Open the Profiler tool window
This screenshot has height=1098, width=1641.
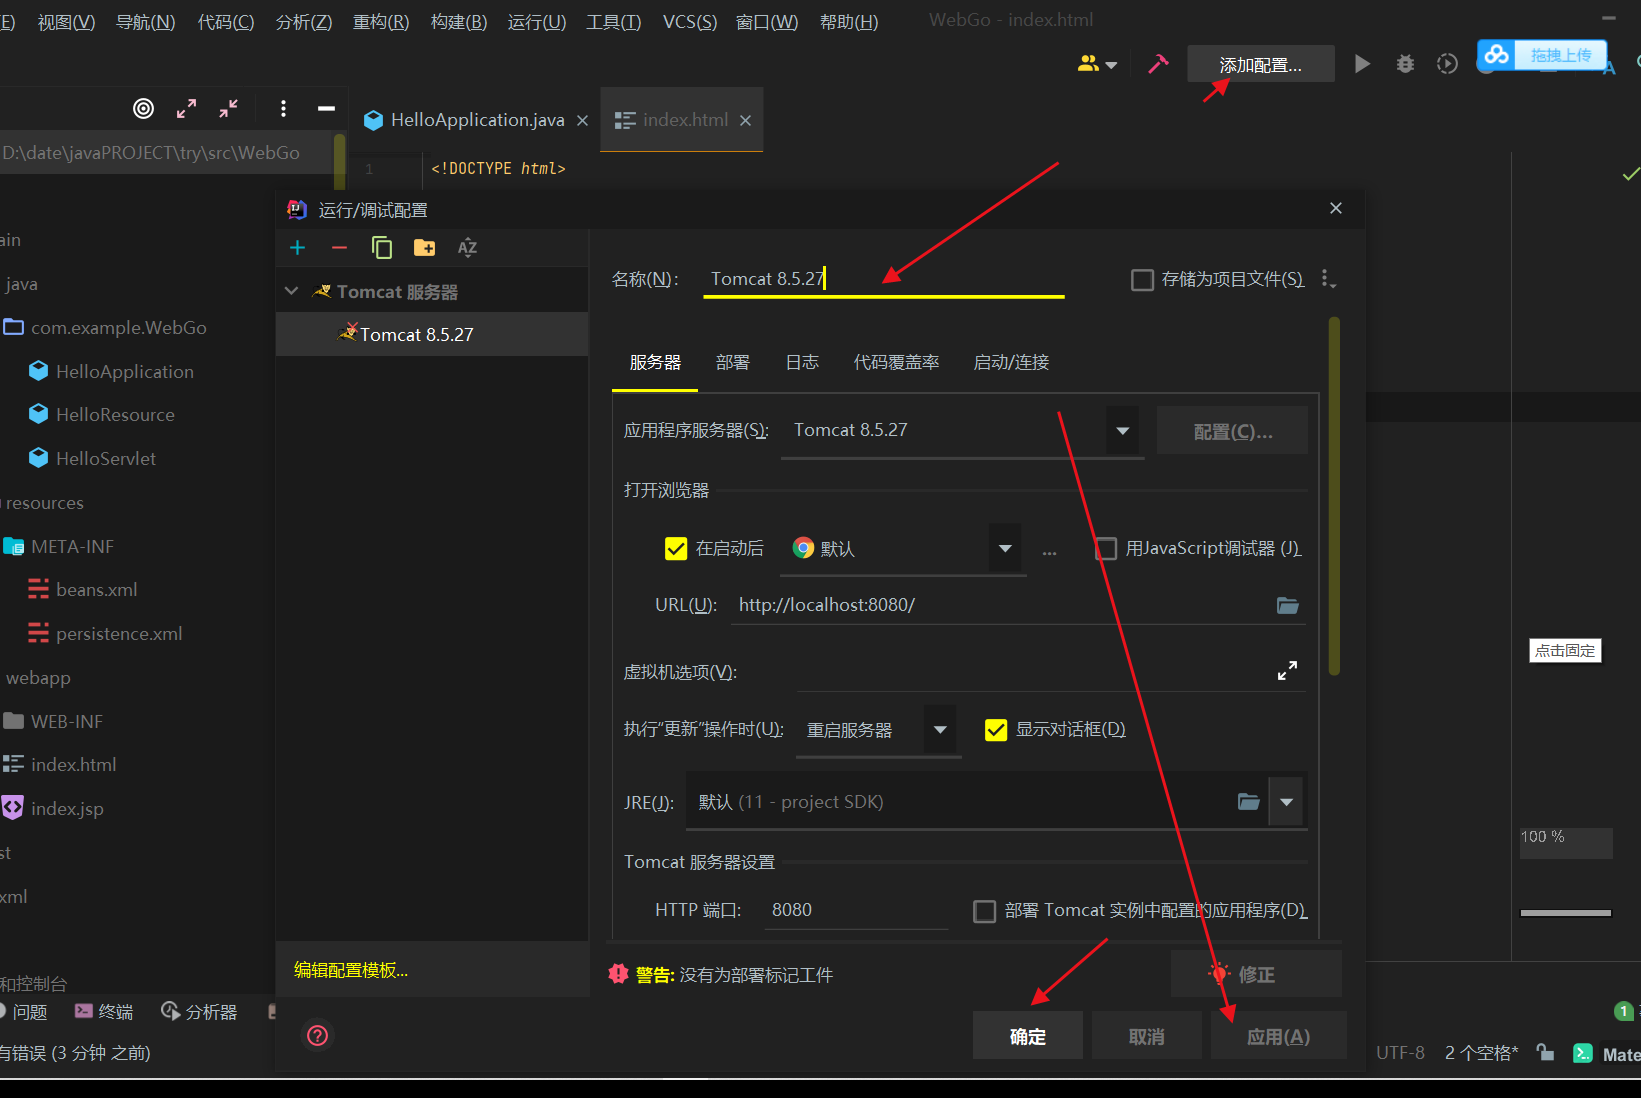pyautogui.click(x=199, y=1012)
